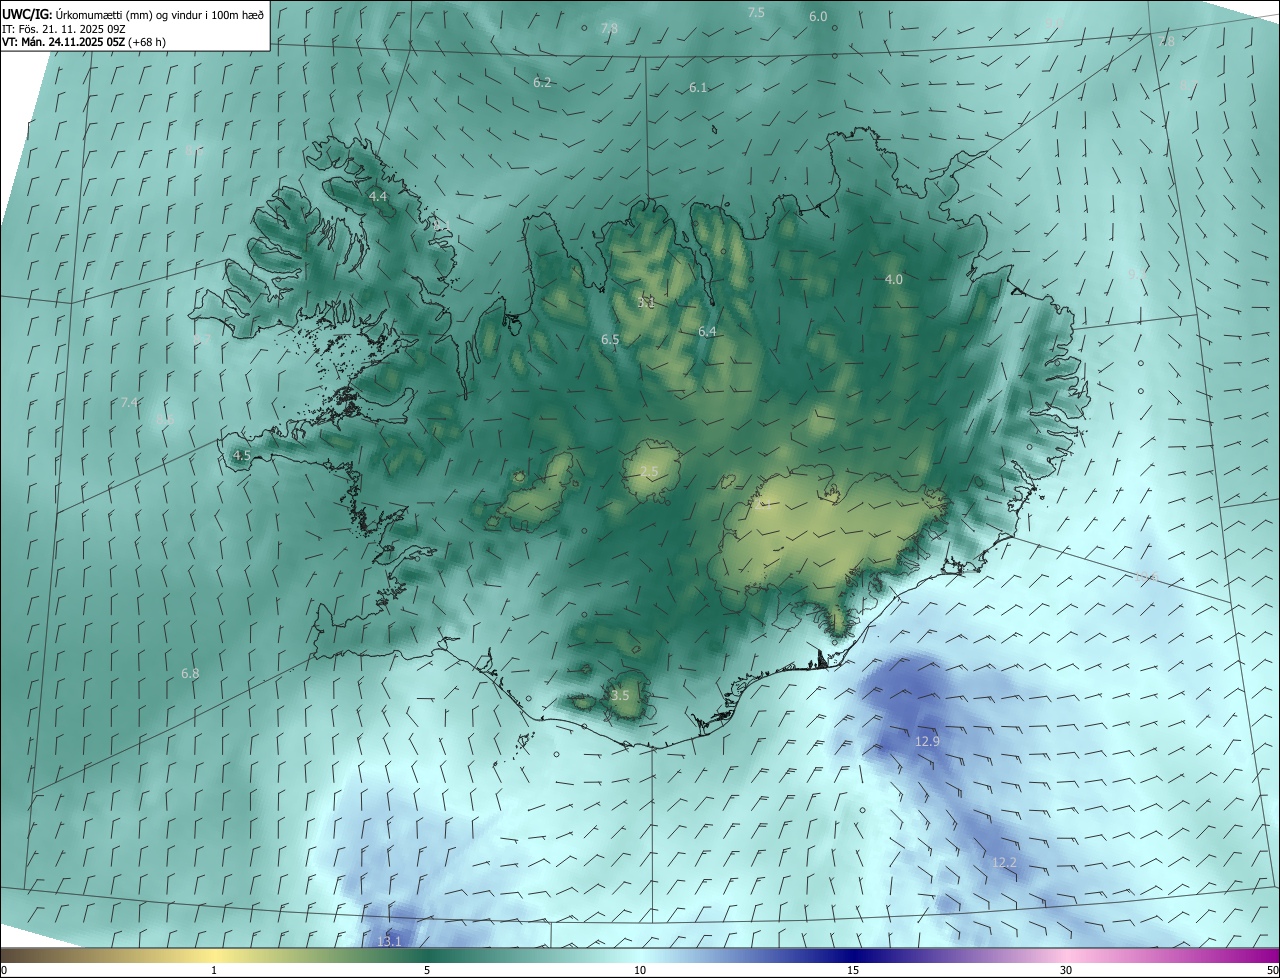Click the title text 'Úrkomumætti (mm) og vindur í 100m hæð'
This screenshot has width=1280, height=978.
click(160, 14)
